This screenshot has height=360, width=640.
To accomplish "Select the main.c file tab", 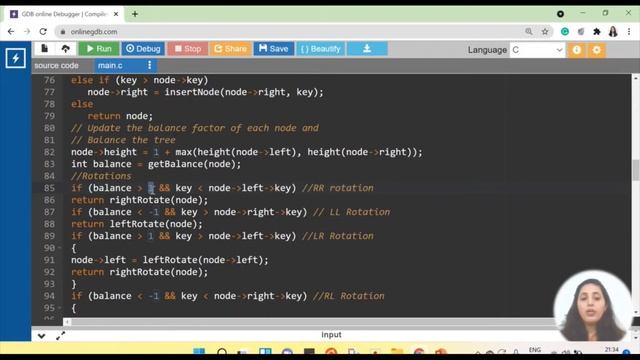I will [x=110, y=65].
